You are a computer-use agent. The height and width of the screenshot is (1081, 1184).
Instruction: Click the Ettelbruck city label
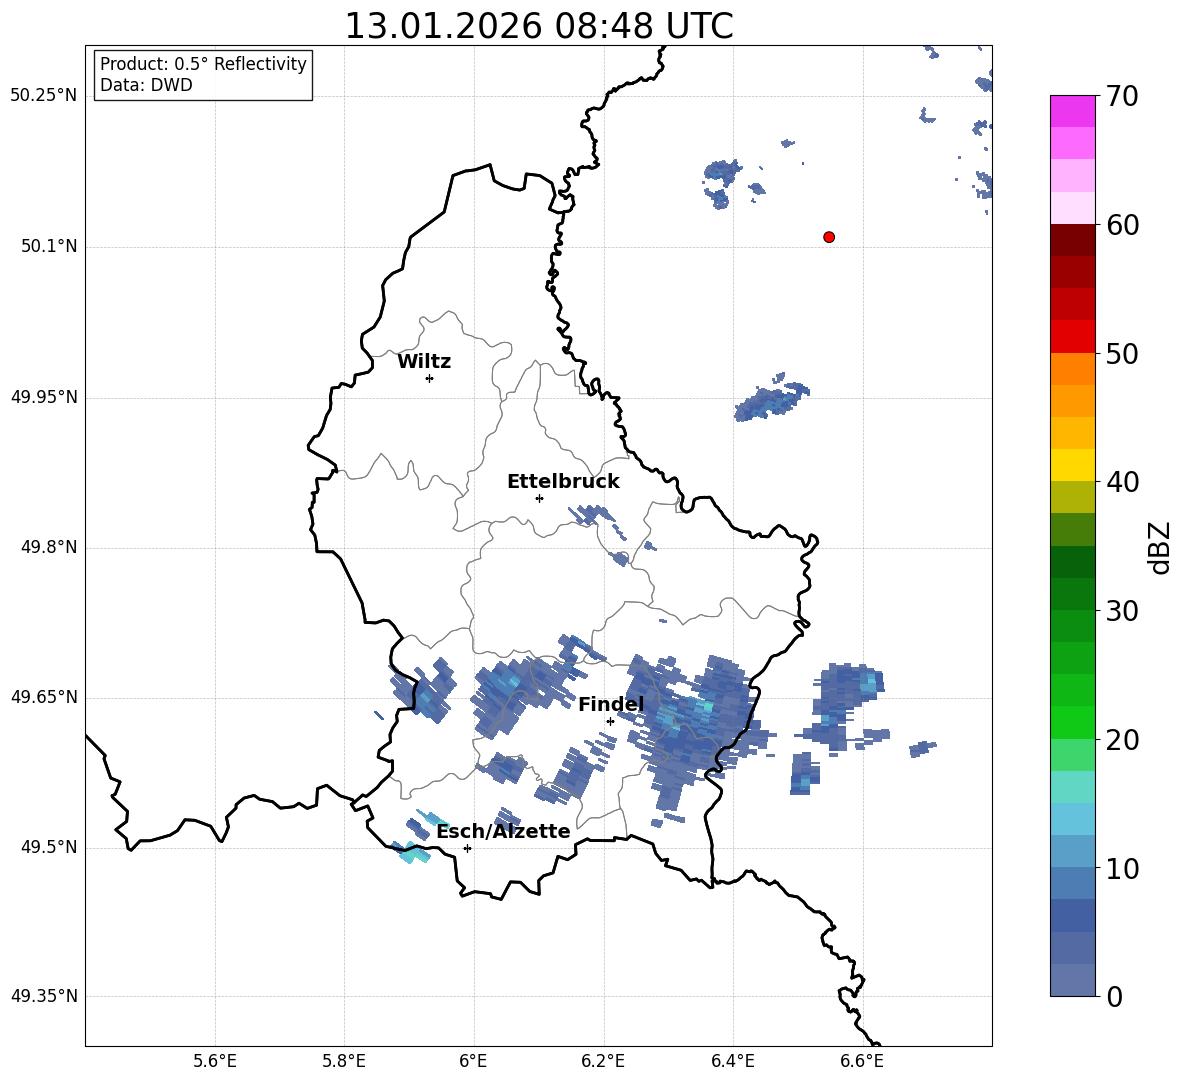coord(563,482)
